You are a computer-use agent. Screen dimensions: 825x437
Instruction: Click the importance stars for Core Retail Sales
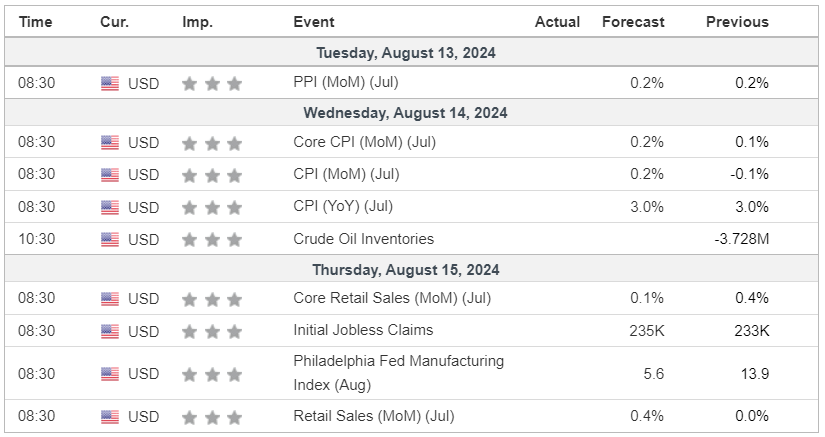pos(212,299)
